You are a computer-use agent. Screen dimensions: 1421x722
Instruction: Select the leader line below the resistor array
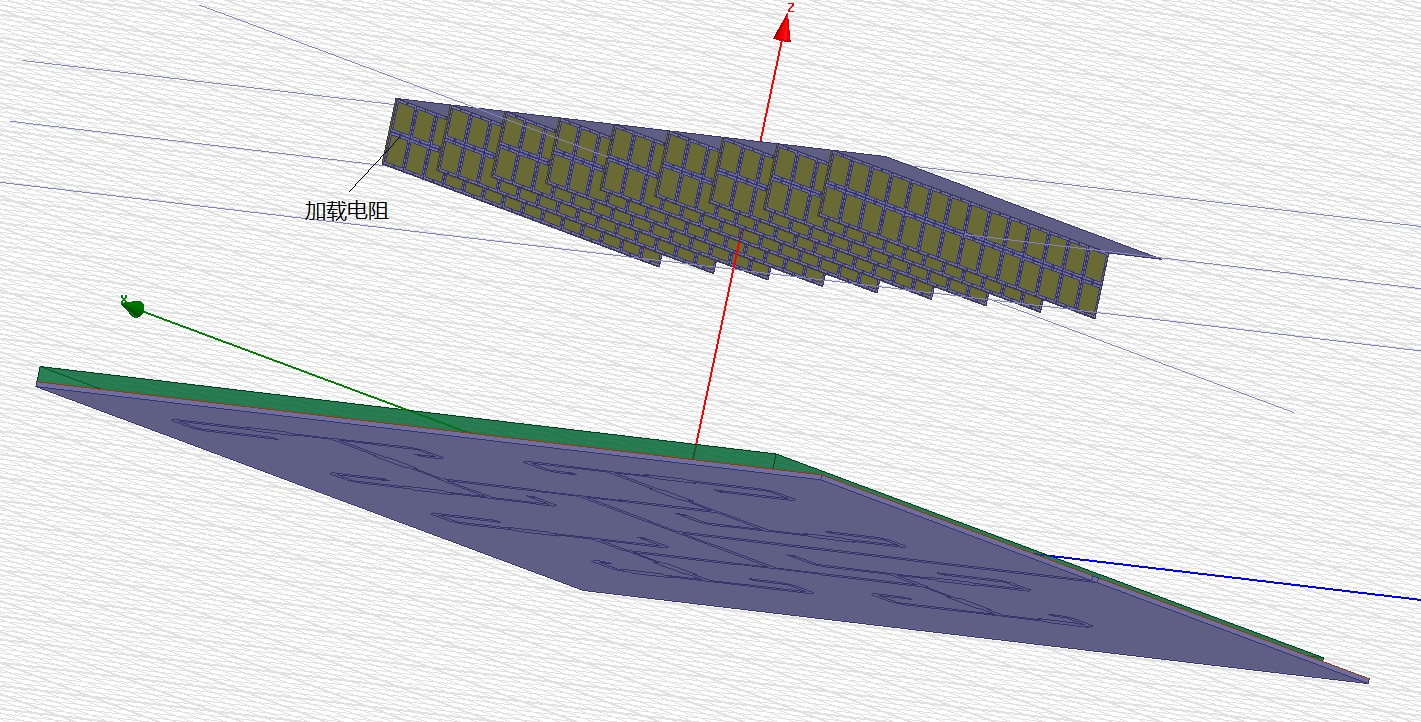click(366, 174)
